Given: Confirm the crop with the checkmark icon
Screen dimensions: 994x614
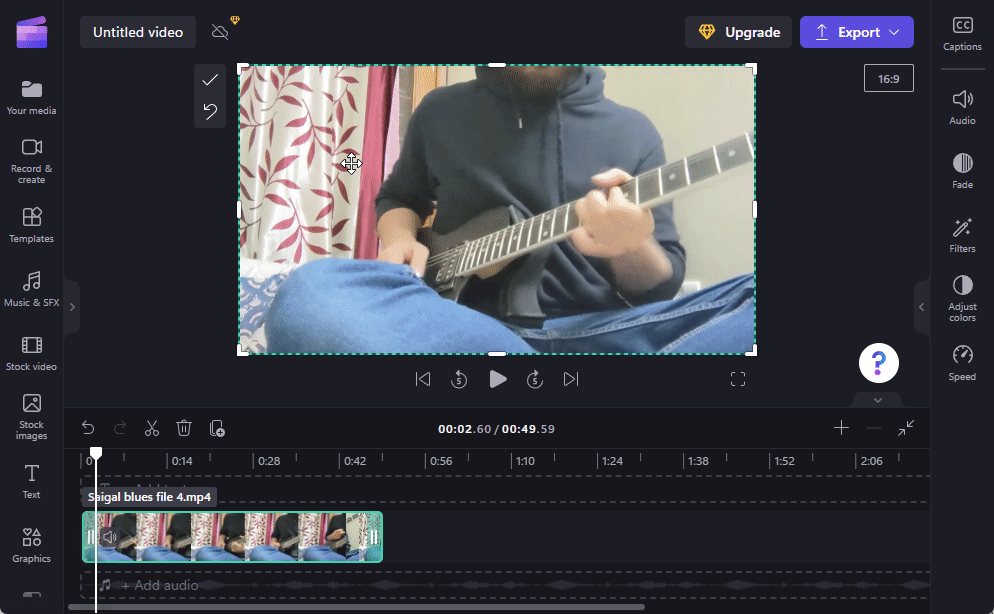Looking at the screenshot, I should pos(210,80).
